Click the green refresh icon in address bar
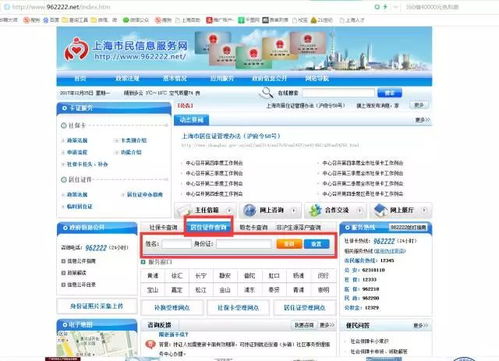This screenshot has width=499, height=361. coord(377,7)
